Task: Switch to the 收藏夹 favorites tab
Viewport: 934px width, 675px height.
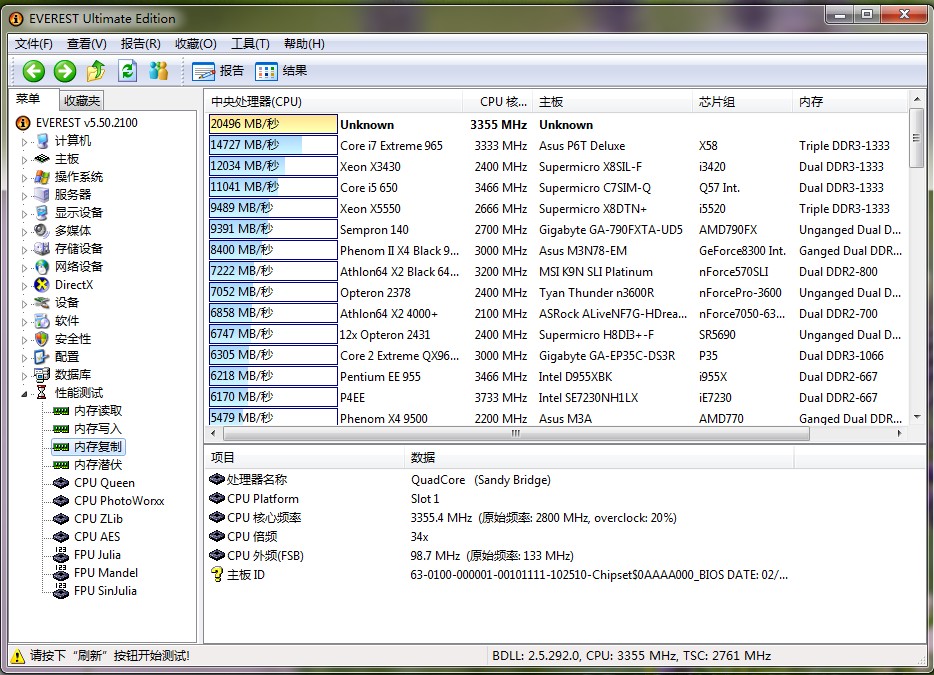Action: 82,101
